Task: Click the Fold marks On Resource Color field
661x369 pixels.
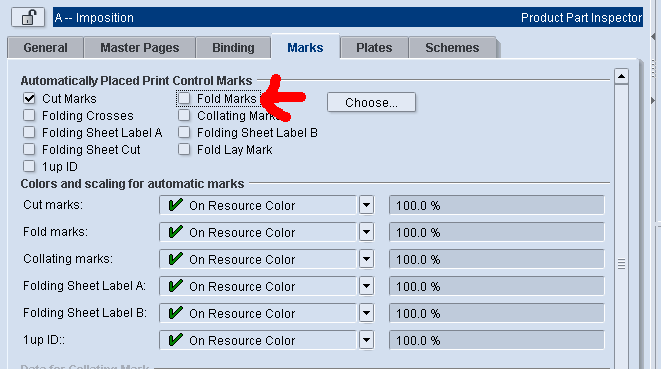Action: 258,232
